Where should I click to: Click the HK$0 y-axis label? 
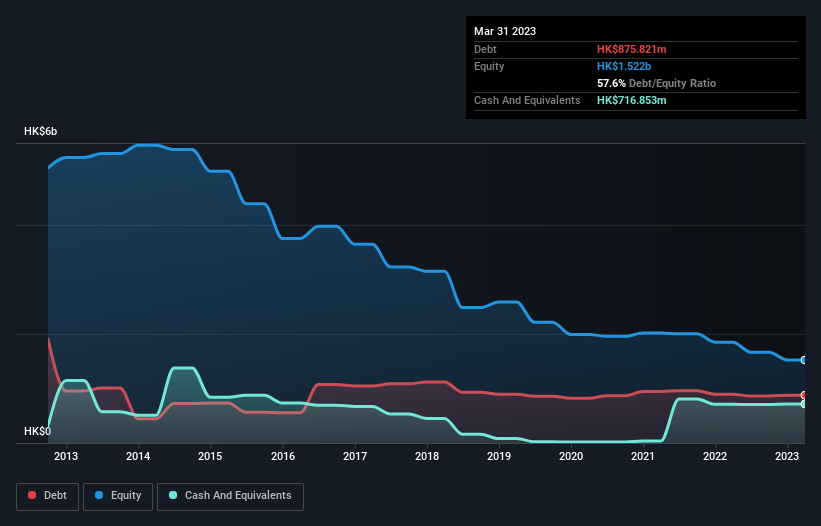click(37, 431)
